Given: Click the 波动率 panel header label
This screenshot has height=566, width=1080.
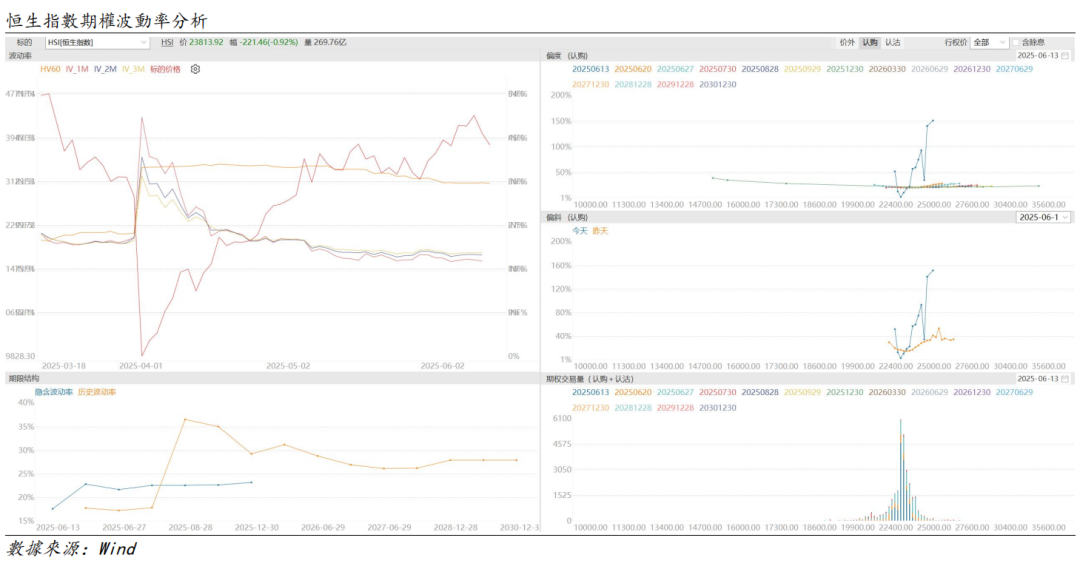Looking at the screenshot, I should [20, 56].
